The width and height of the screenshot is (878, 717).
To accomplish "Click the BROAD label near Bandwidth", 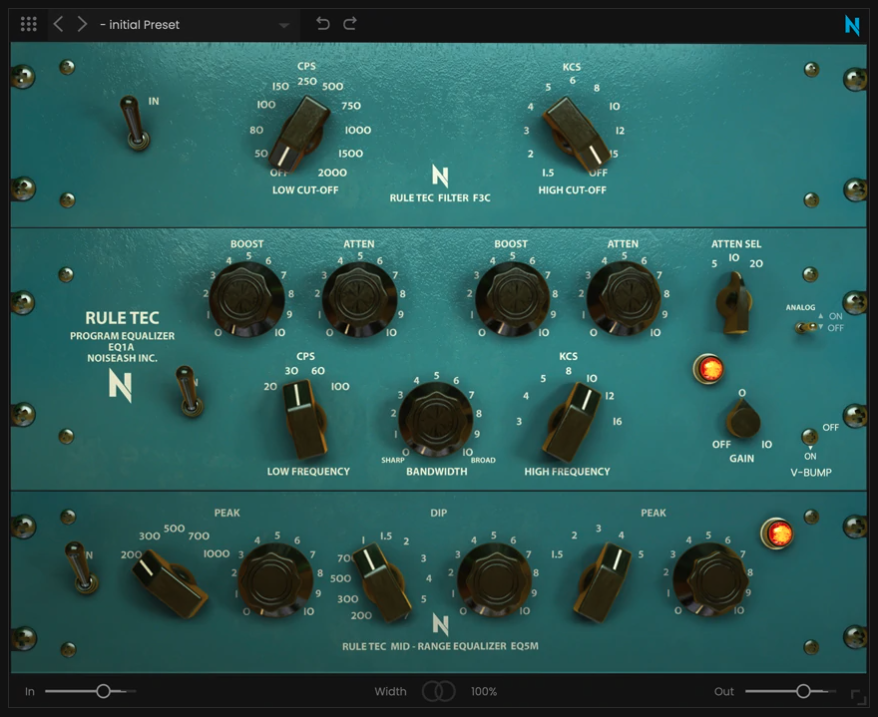I will (x=483, y=460).
